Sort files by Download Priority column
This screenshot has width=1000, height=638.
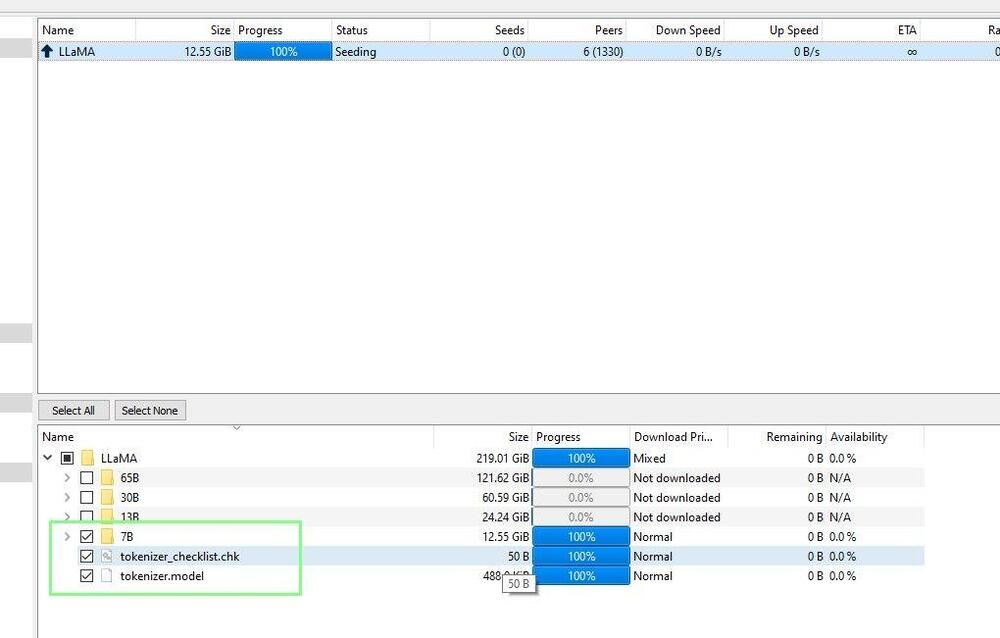coord(679,437)
